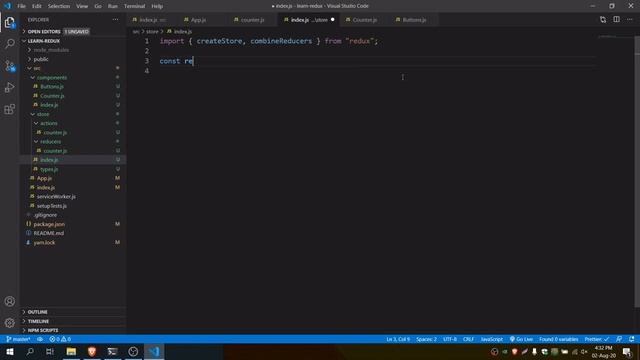Select language mode JavaScript
This screenshot has height=360, width=640.
pyautogui.click(x=491, y=339)
